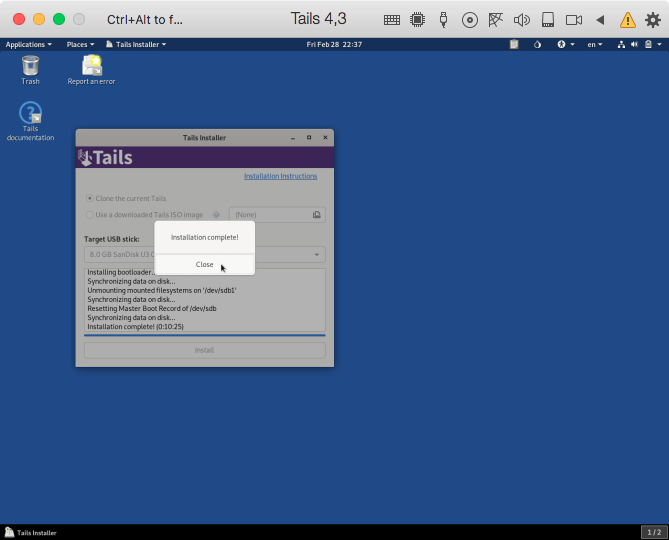Click the VM processor chip icon
Viewport: 669px width, 540px height.
click(x=418, y=20)
